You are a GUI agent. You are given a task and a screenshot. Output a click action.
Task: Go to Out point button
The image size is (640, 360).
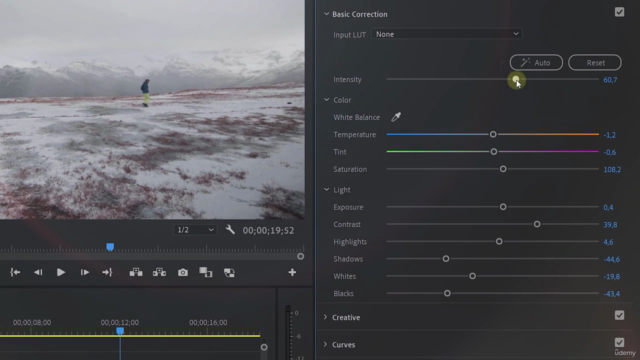click(107, 272)
